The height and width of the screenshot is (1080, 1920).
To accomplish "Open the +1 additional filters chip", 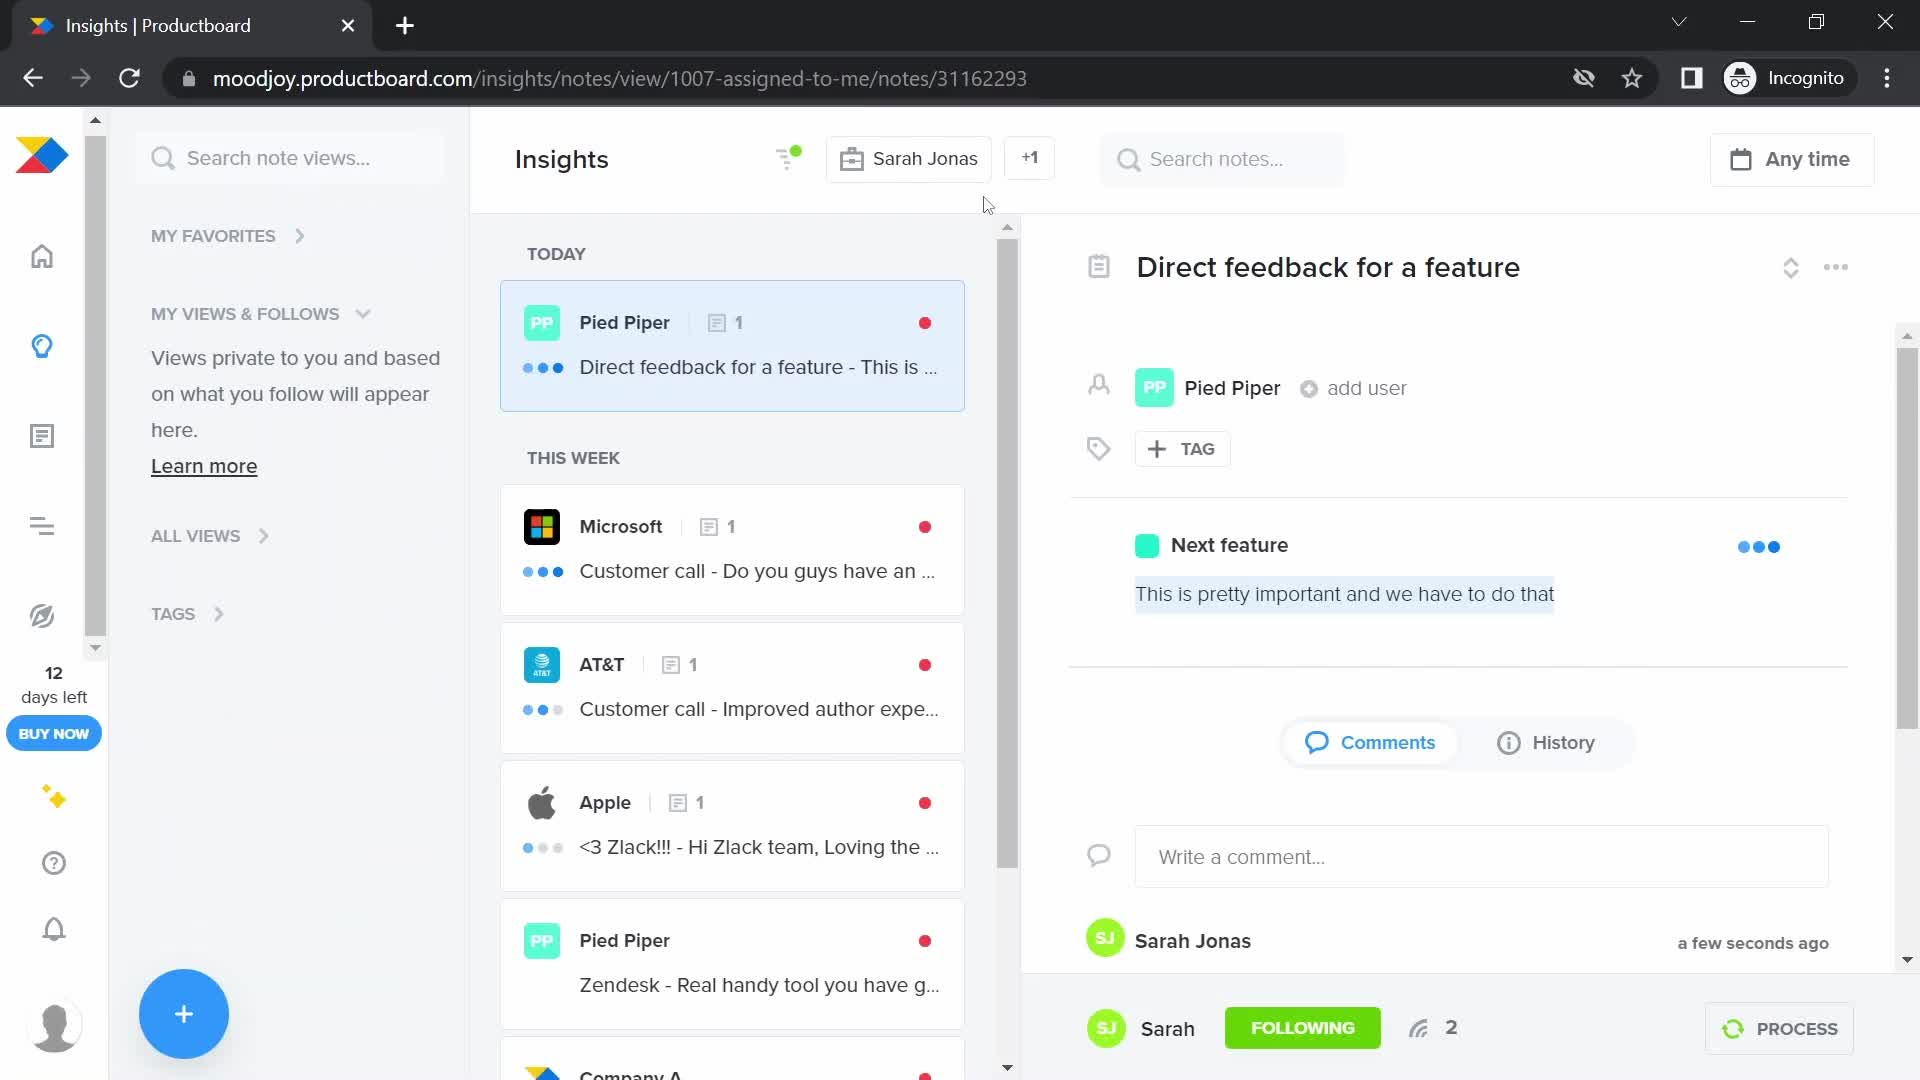I will [x=1029, y=158].
